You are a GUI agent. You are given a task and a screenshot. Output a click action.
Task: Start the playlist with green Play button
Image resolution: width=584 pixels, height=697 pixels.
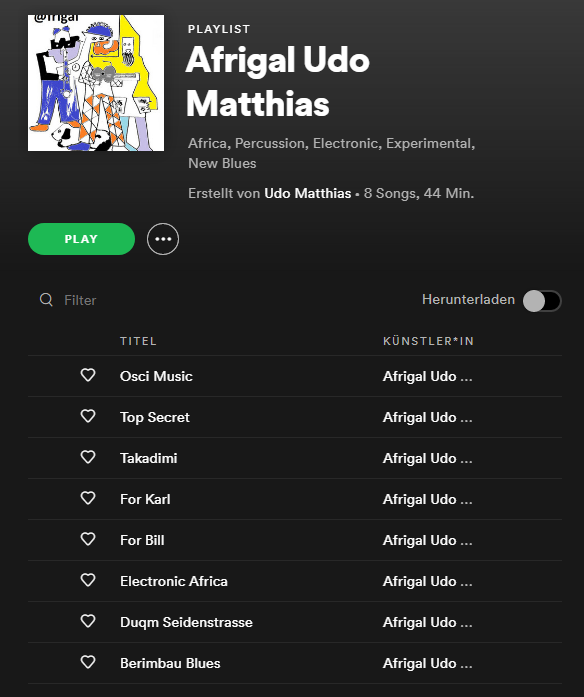pos(81,239)
